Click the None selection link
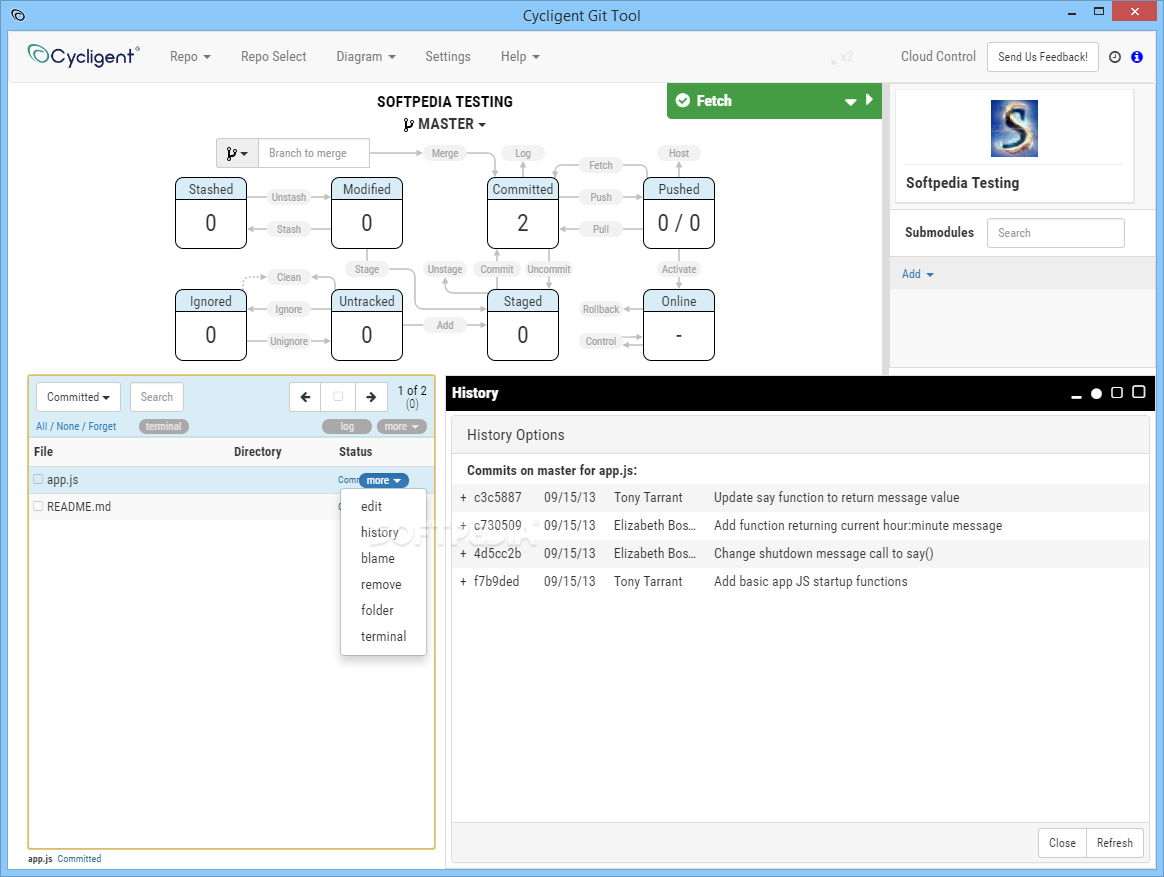Viewport: 1164px width, 877px height. (68, 426)
